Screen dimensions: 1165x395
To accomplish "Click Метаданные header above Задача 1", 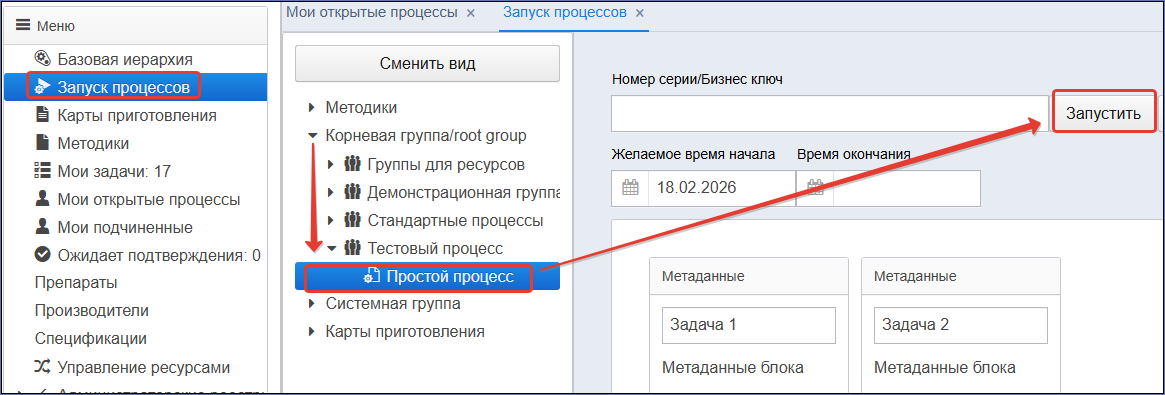I will (749, 276).
